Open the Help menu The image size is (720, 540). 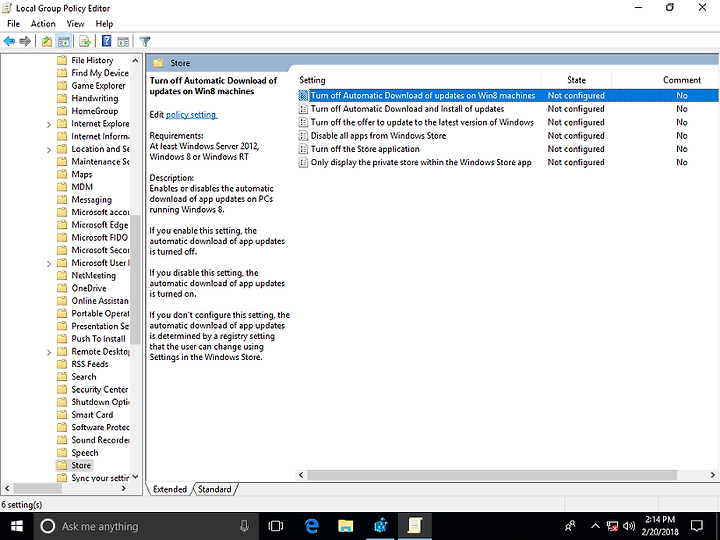(104, 23)
